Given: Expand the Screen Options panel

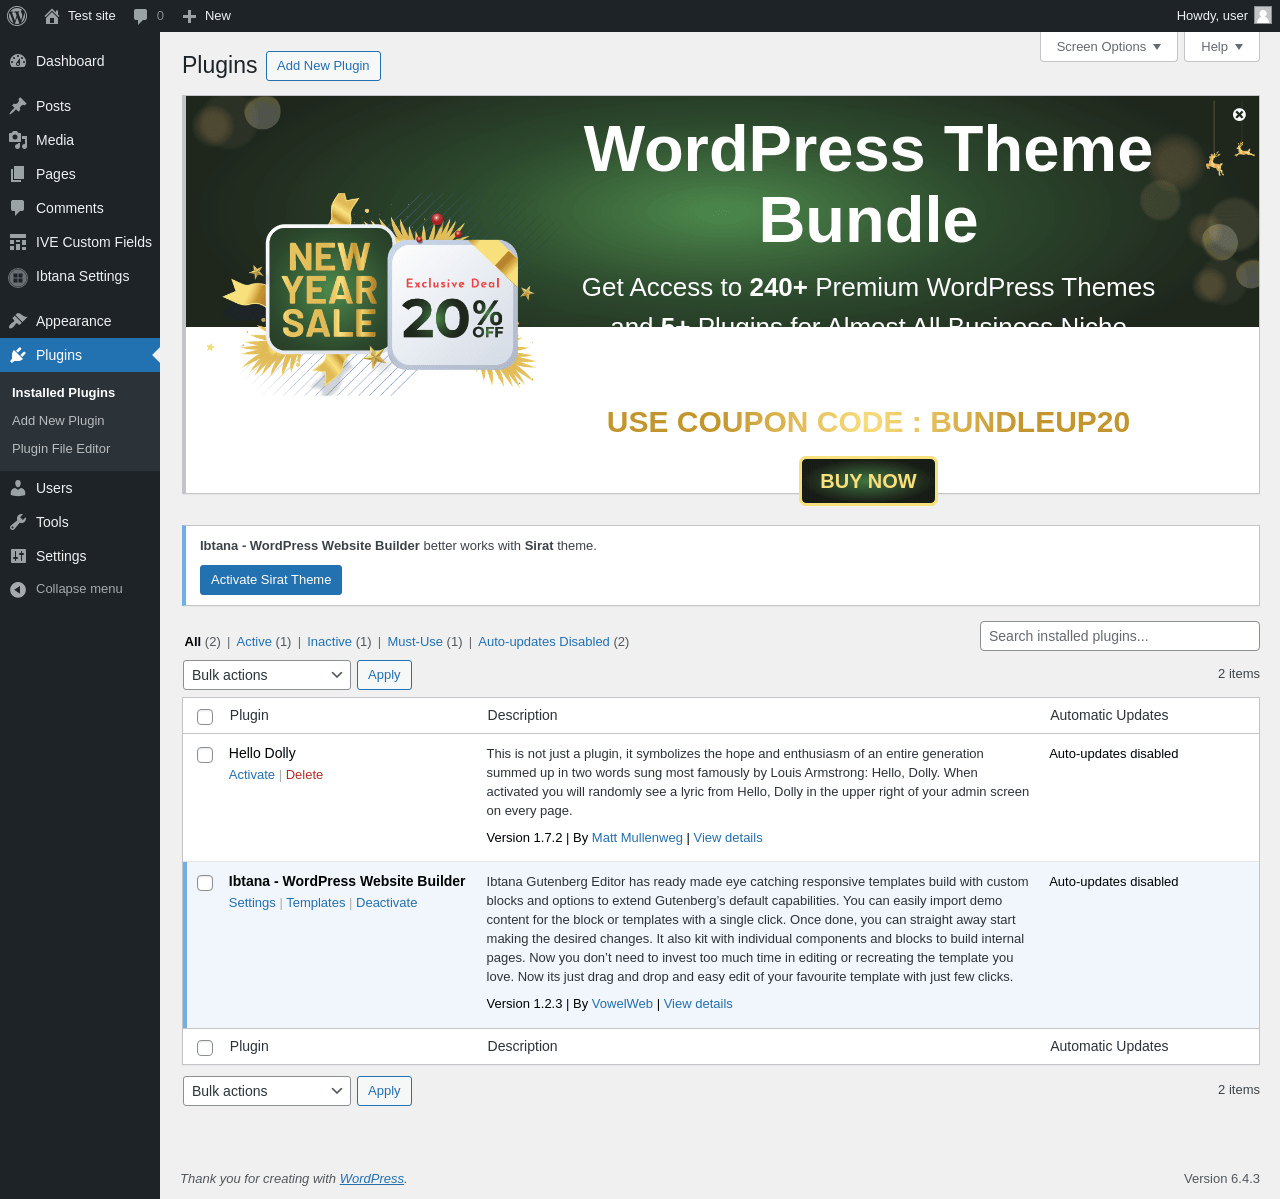Looking at the screenshot, I should pyautogui.click(x=1109, y=47).
